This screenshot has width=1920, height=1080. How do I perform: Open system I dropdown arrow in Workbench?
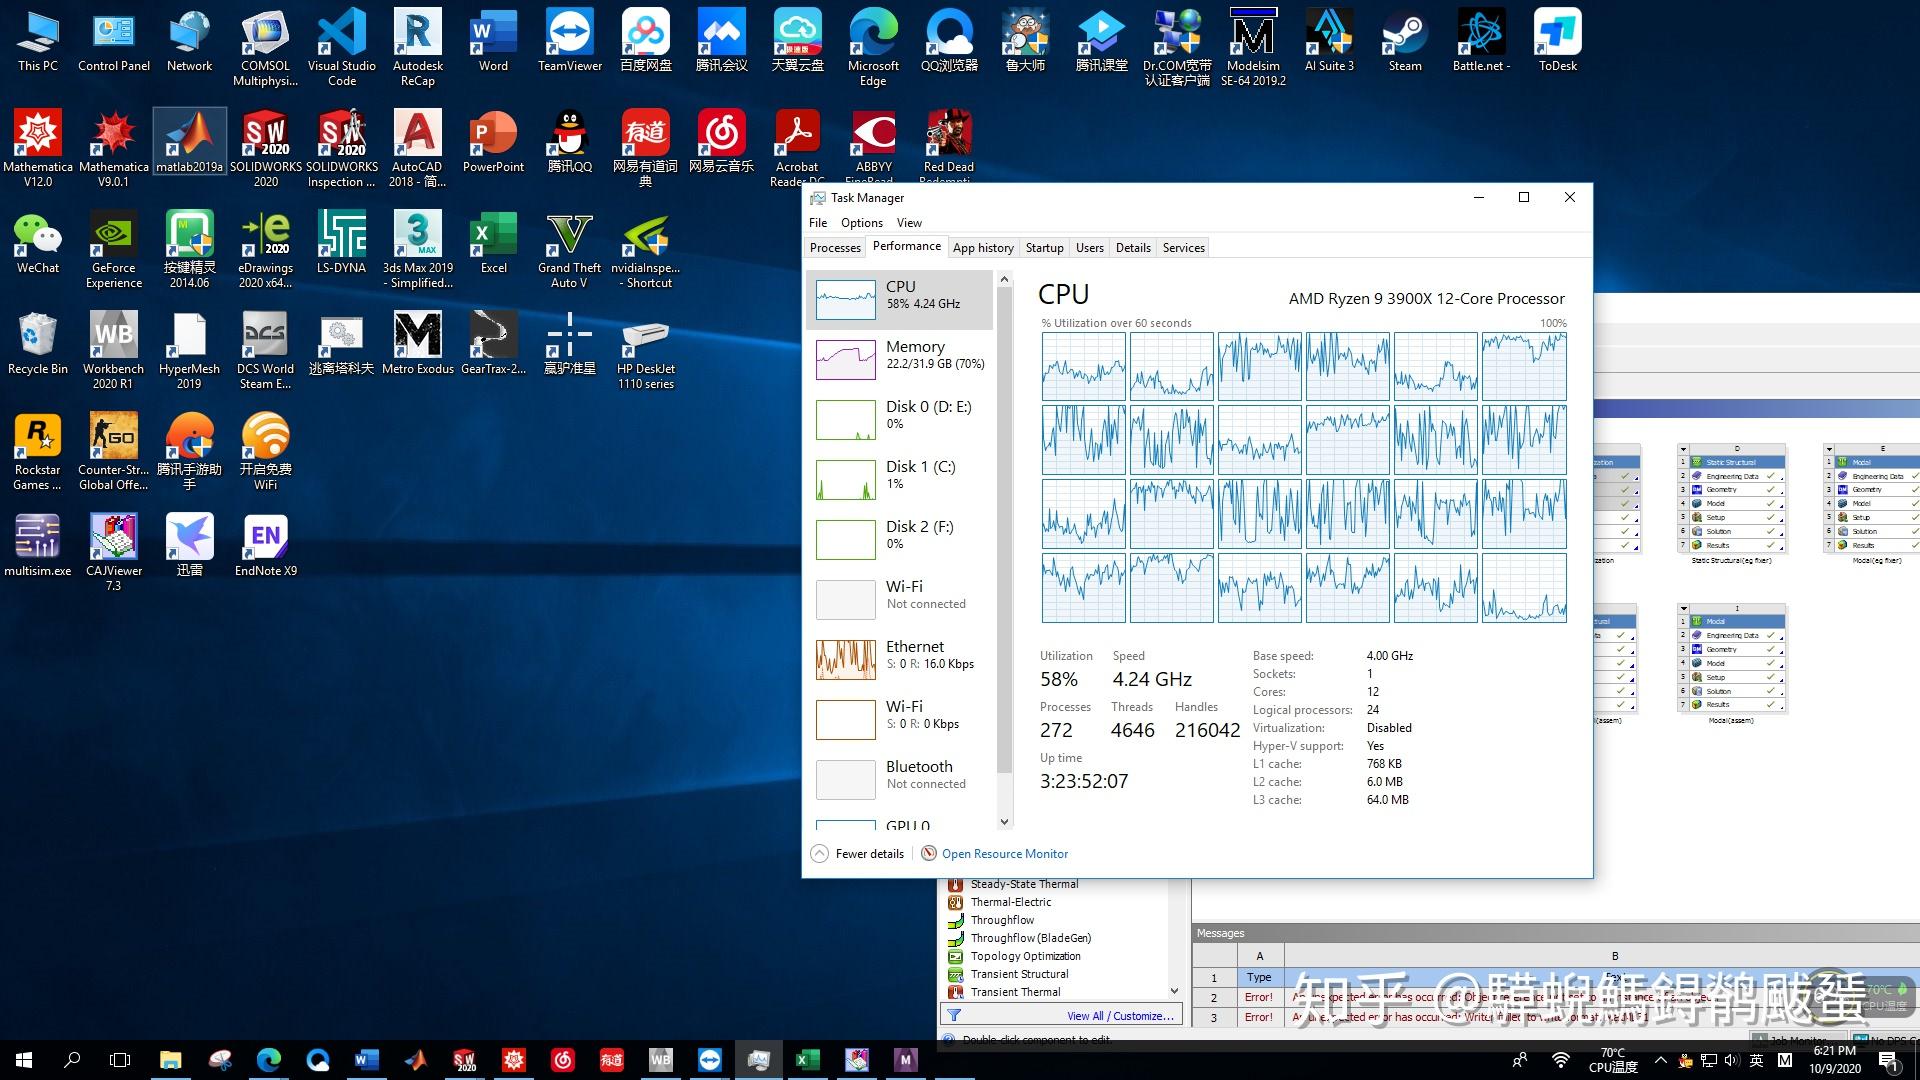coord(1684,608)
